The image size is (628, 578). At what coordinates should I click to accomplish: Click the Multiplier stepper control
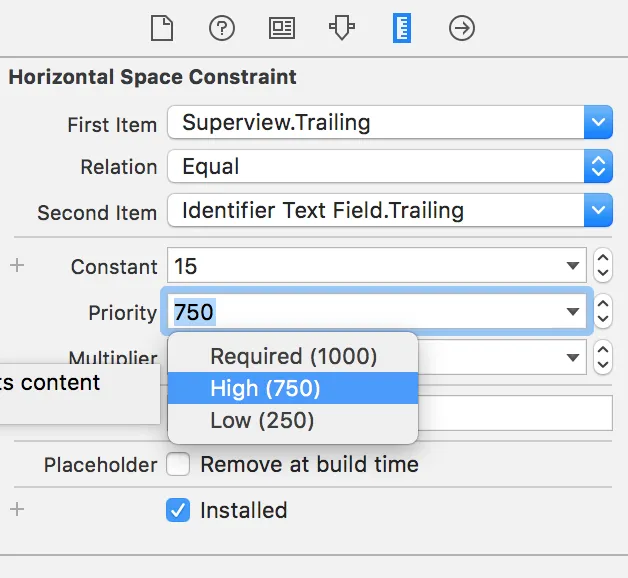click(x=603, y=357)
